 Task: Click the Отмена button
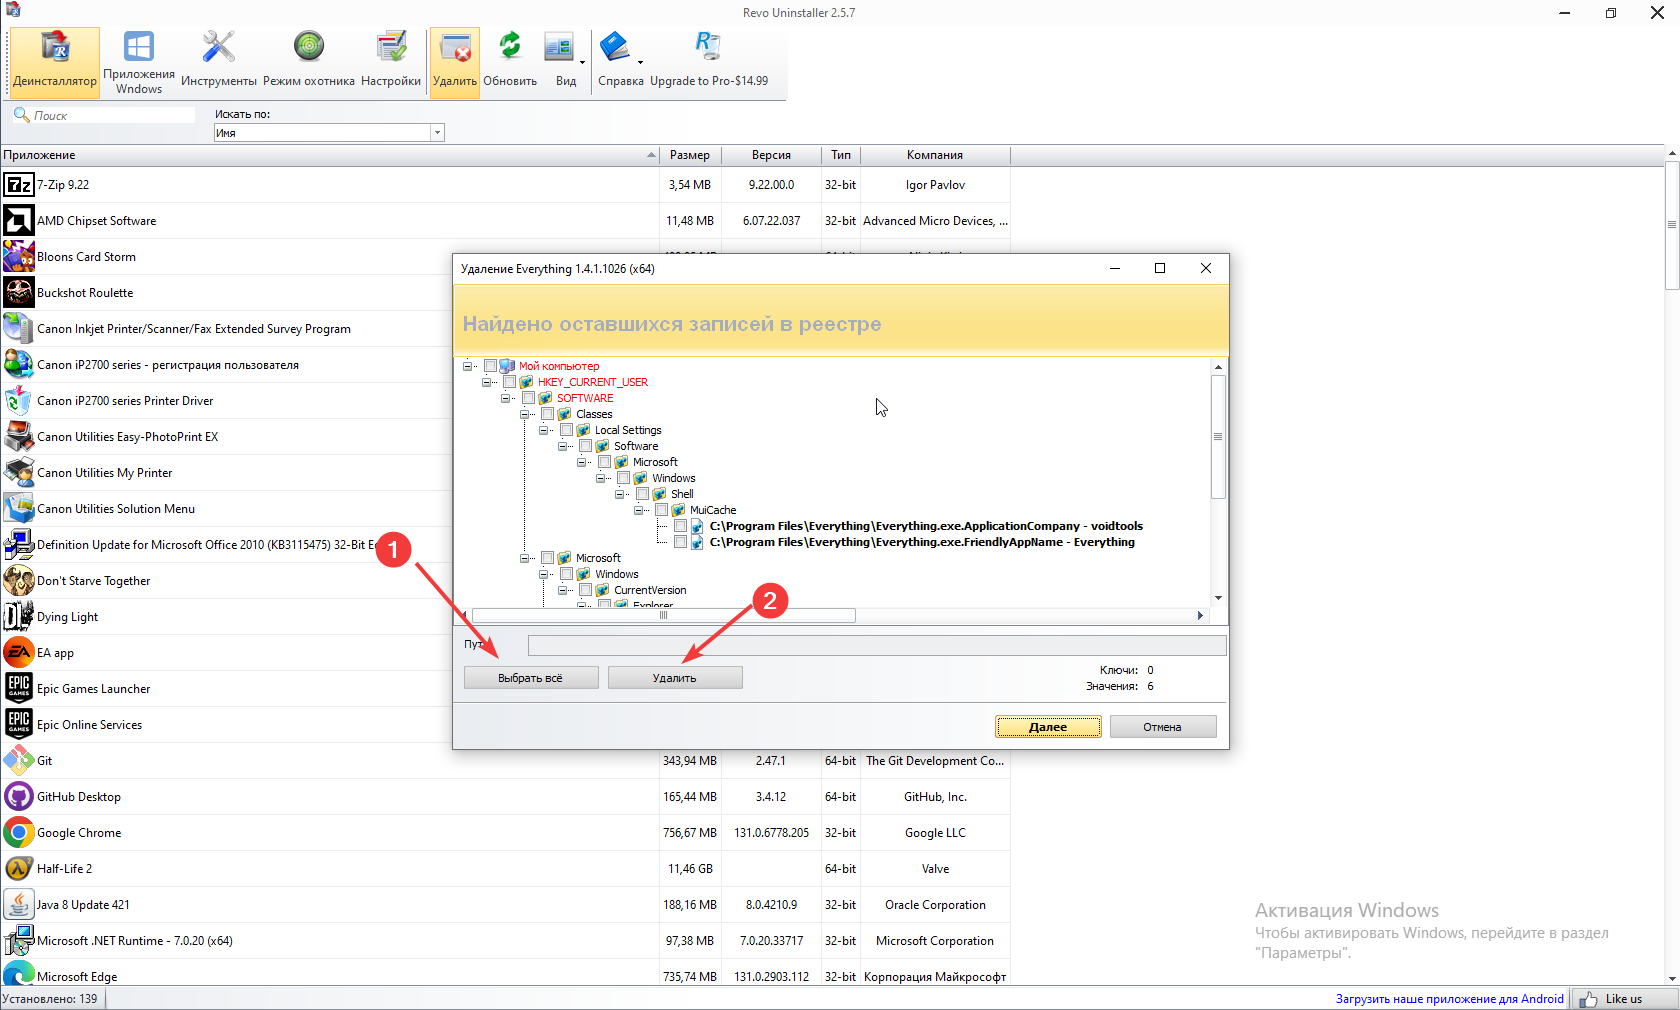point(1163,727)
